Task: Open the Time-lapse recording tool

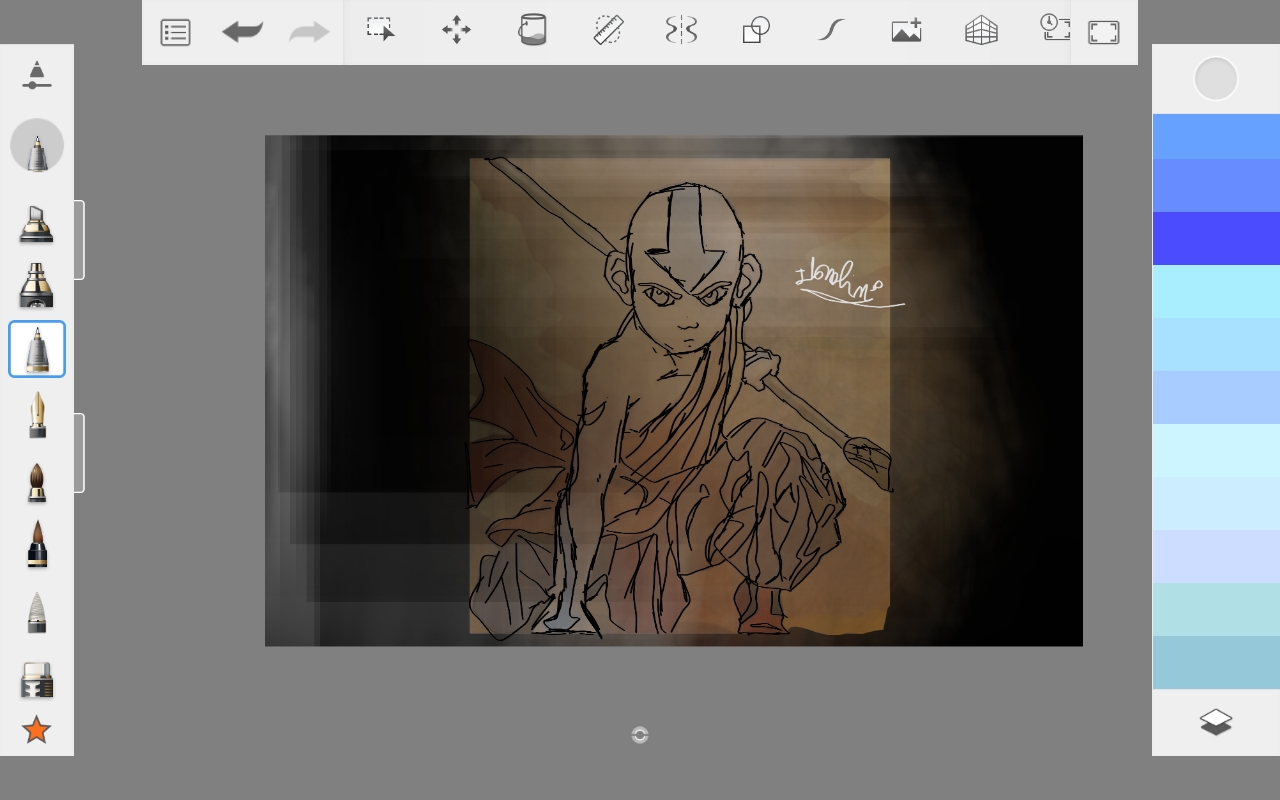Action: tap(1055, 27)
